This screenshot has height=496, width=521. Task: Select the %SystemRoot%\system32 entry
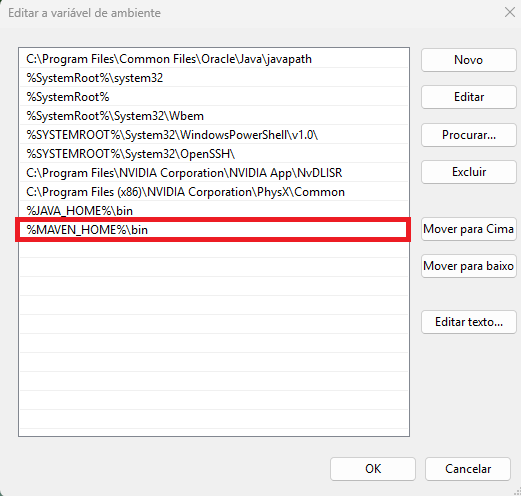(x=213, y=78)
